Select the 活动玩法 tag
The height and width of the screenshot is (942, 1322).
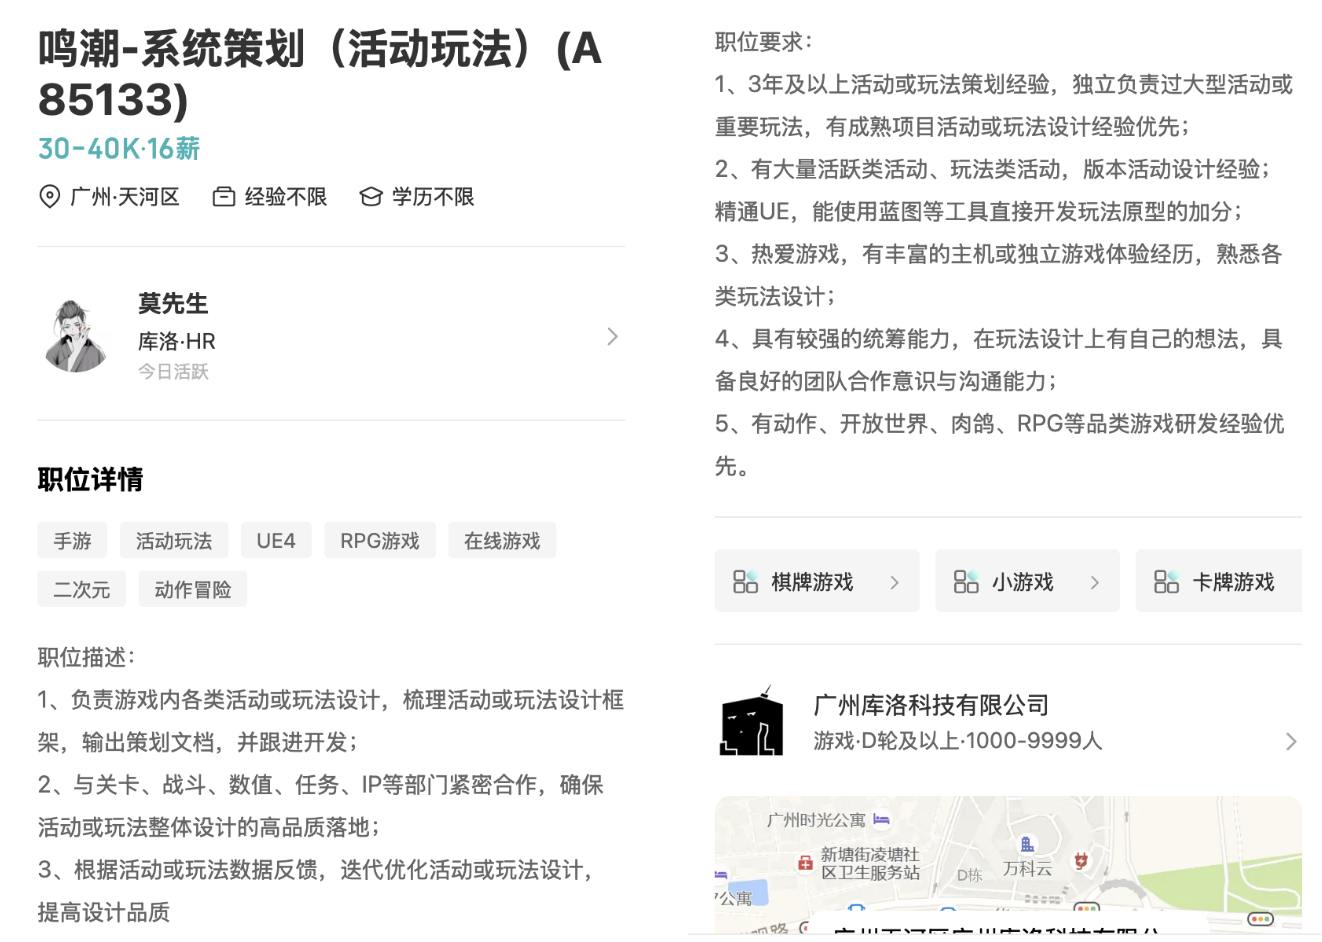pyautogui.click(x=174, y=541)
